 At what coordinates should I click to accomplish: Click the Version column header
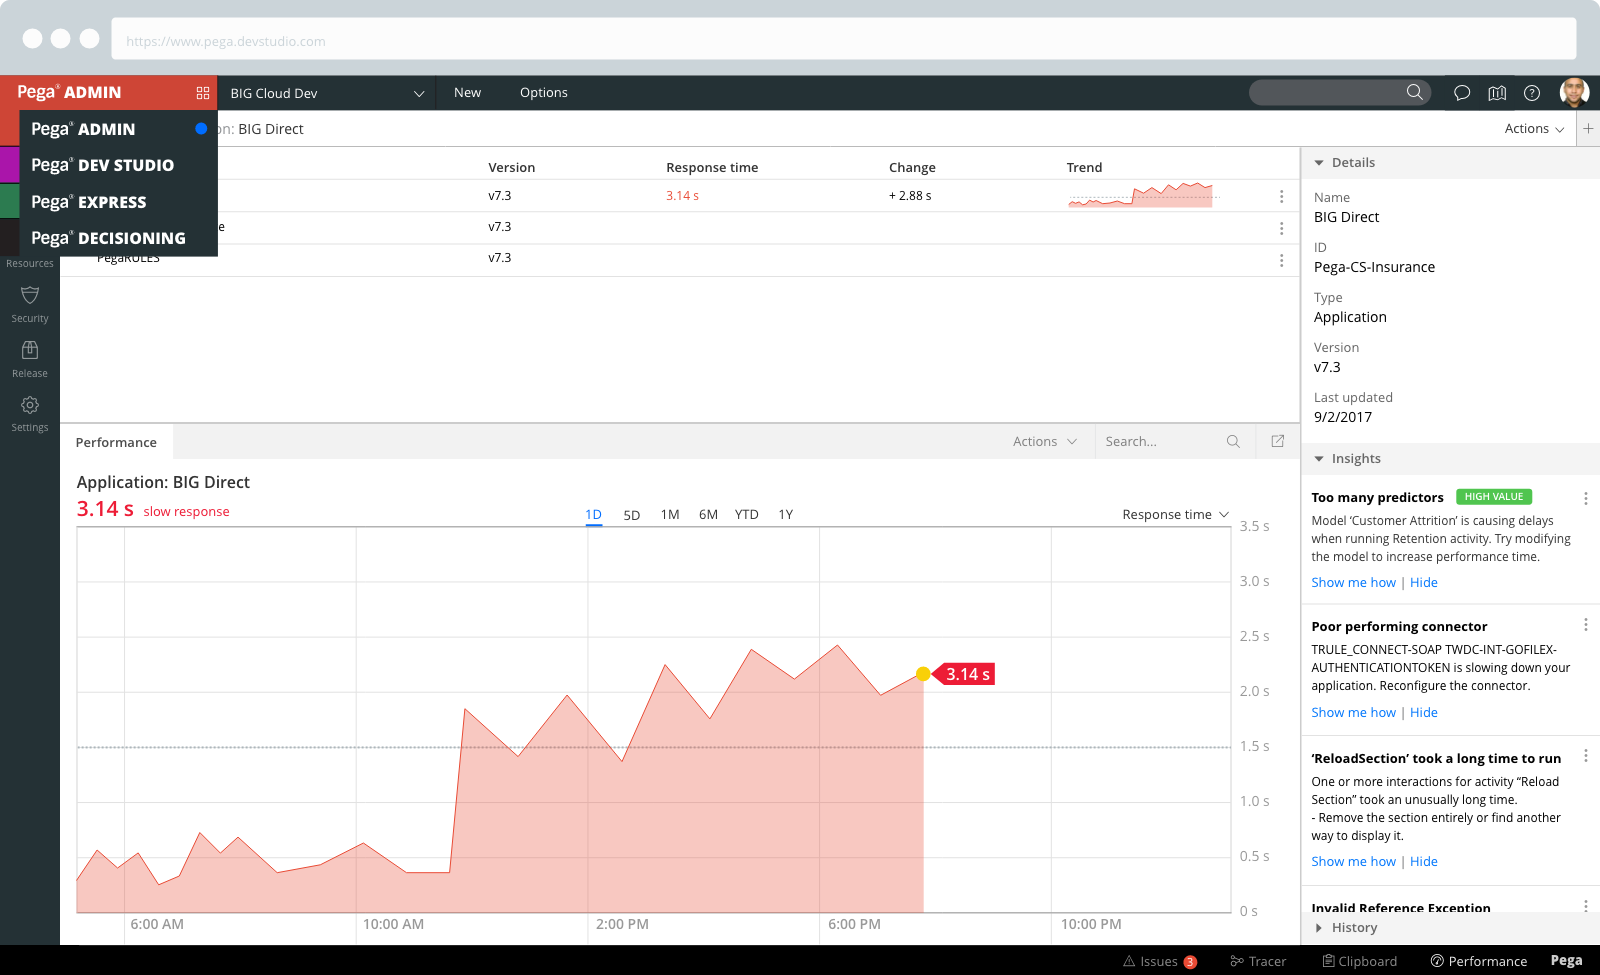[511, 167]
